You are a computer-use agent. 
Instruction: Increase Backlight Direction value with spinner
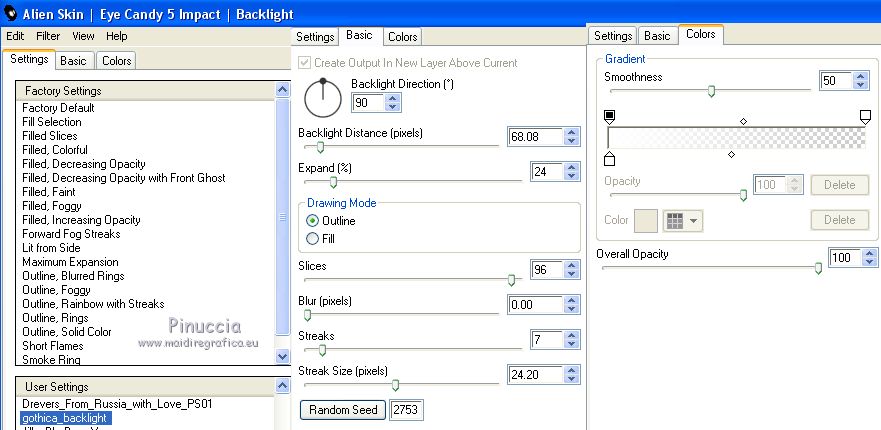tap(393, 98)
